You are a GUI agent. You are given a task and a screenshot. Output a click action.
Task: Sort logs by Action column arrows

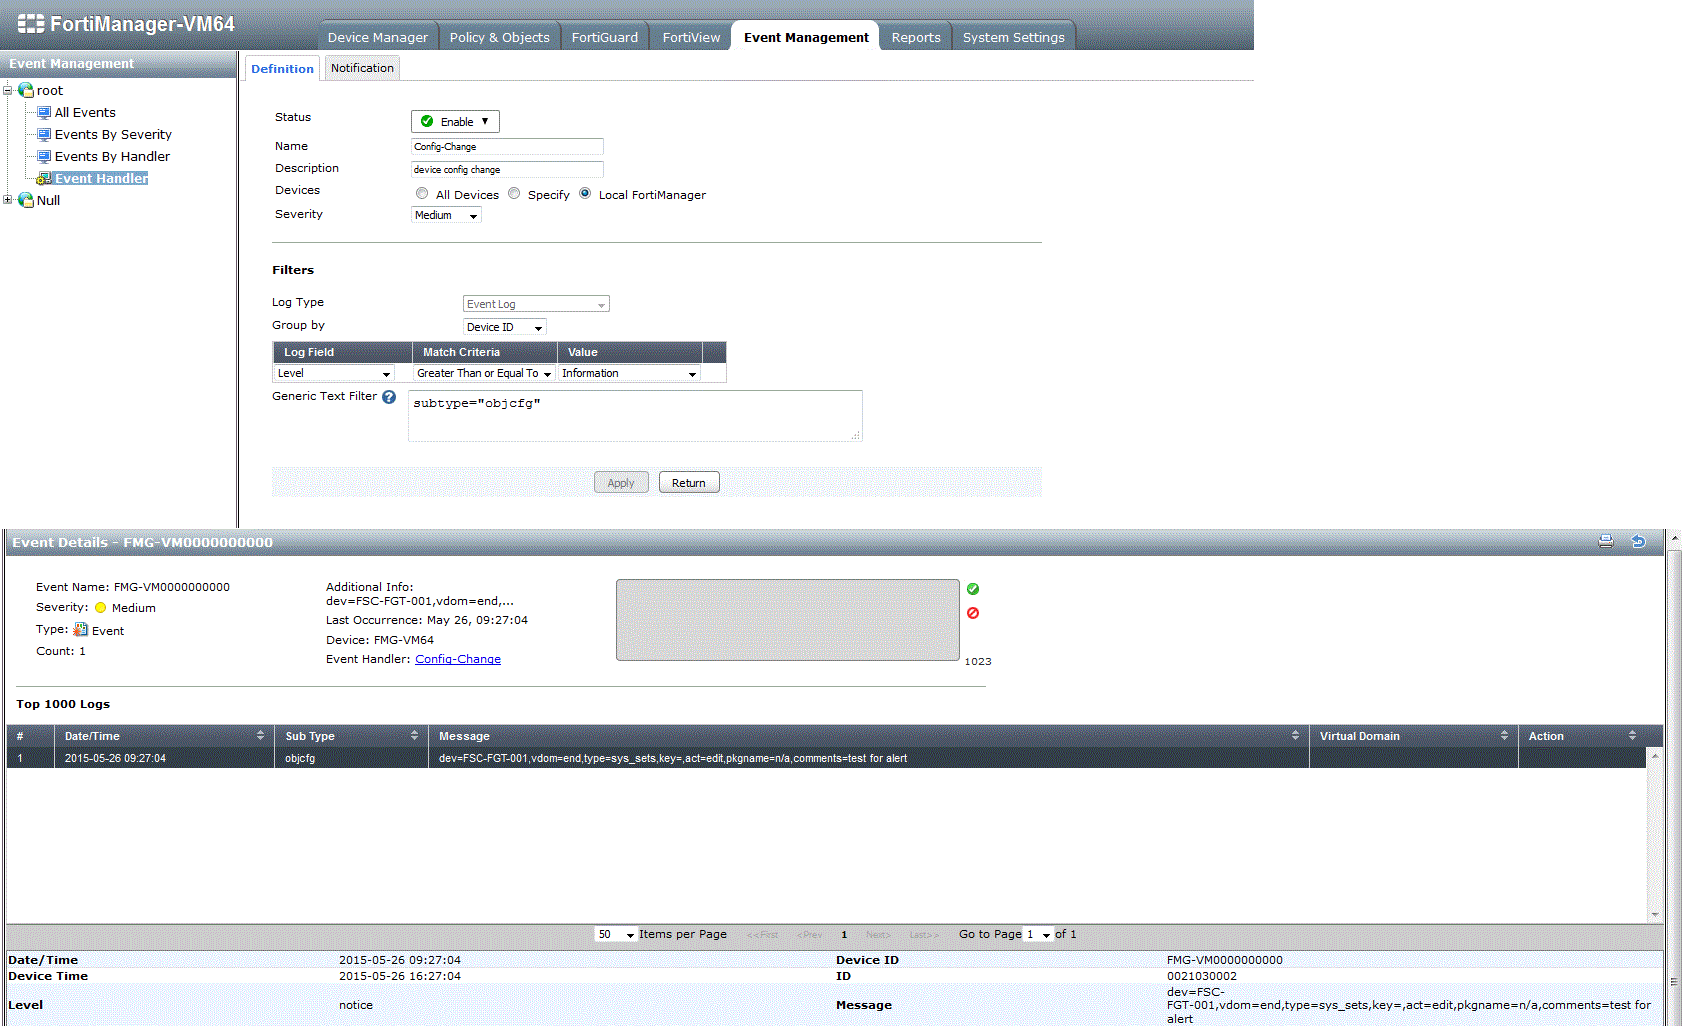pyautogui.click(x=1632, y=735)
